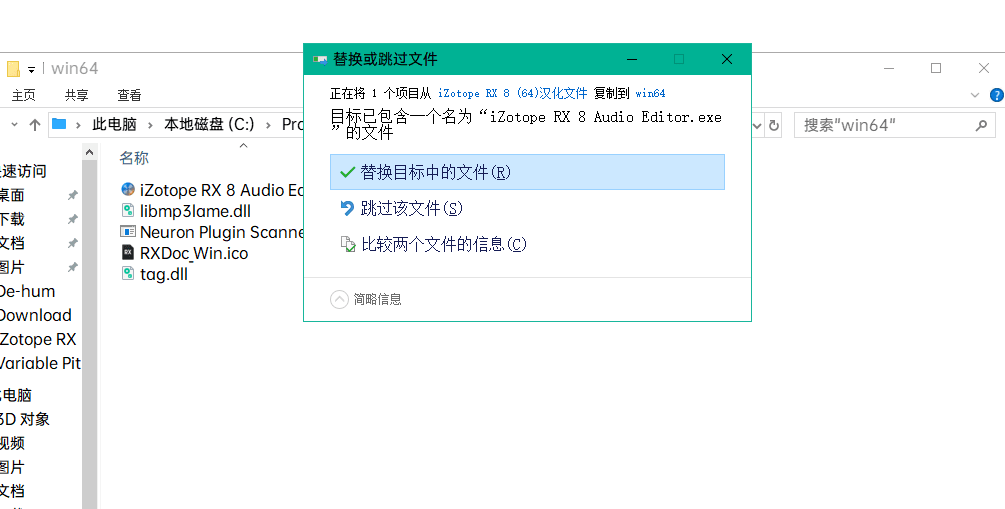1005x509 pixels.
Task: Click the search magnifier icon
Action: click(x=983, y=125)
